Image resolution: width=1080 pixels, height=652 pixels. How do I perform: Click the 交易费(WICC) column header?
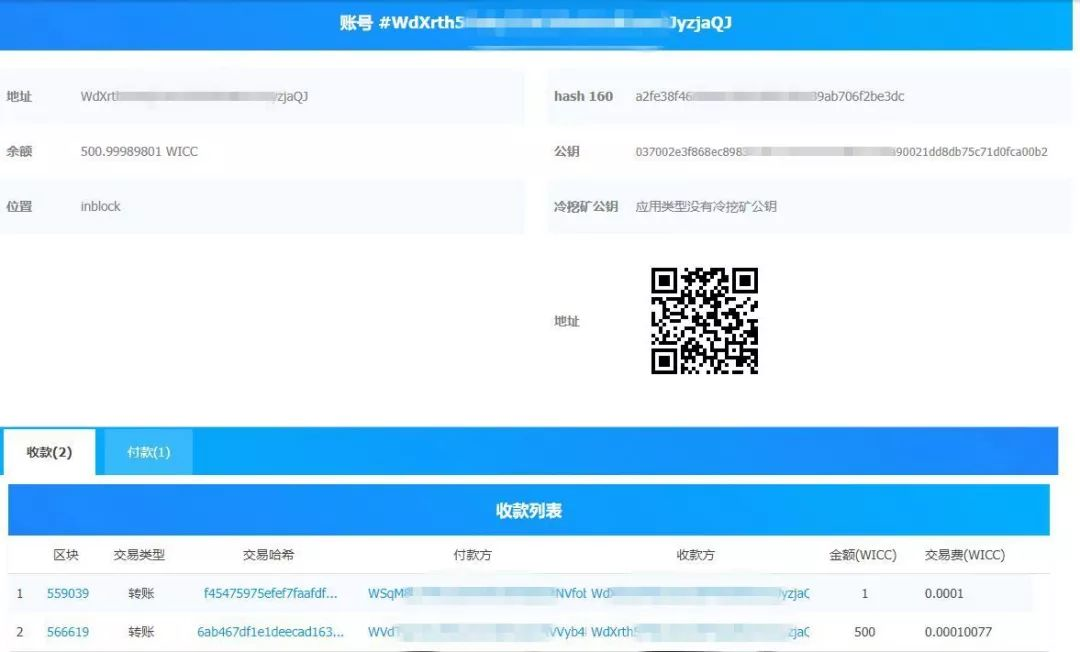coord(965,555)
